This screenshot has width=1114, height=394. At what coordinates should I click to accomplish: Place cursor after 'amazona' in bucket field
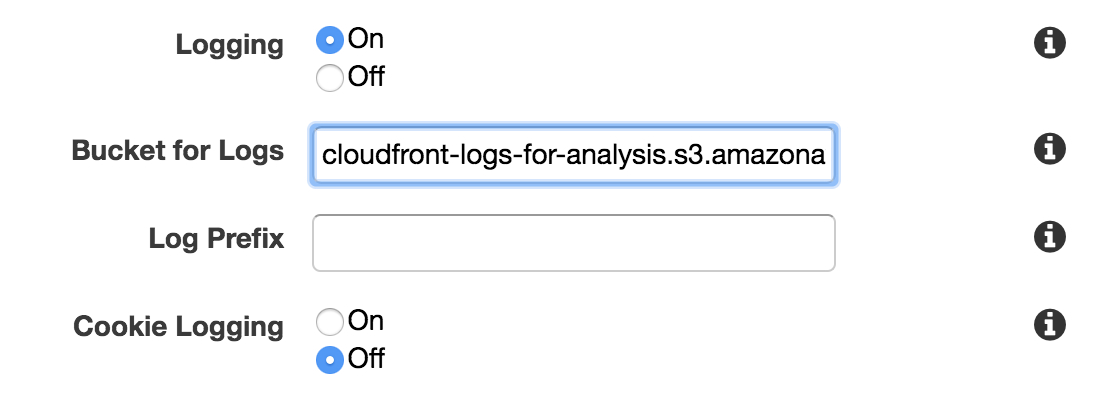[x=826, y=155]
